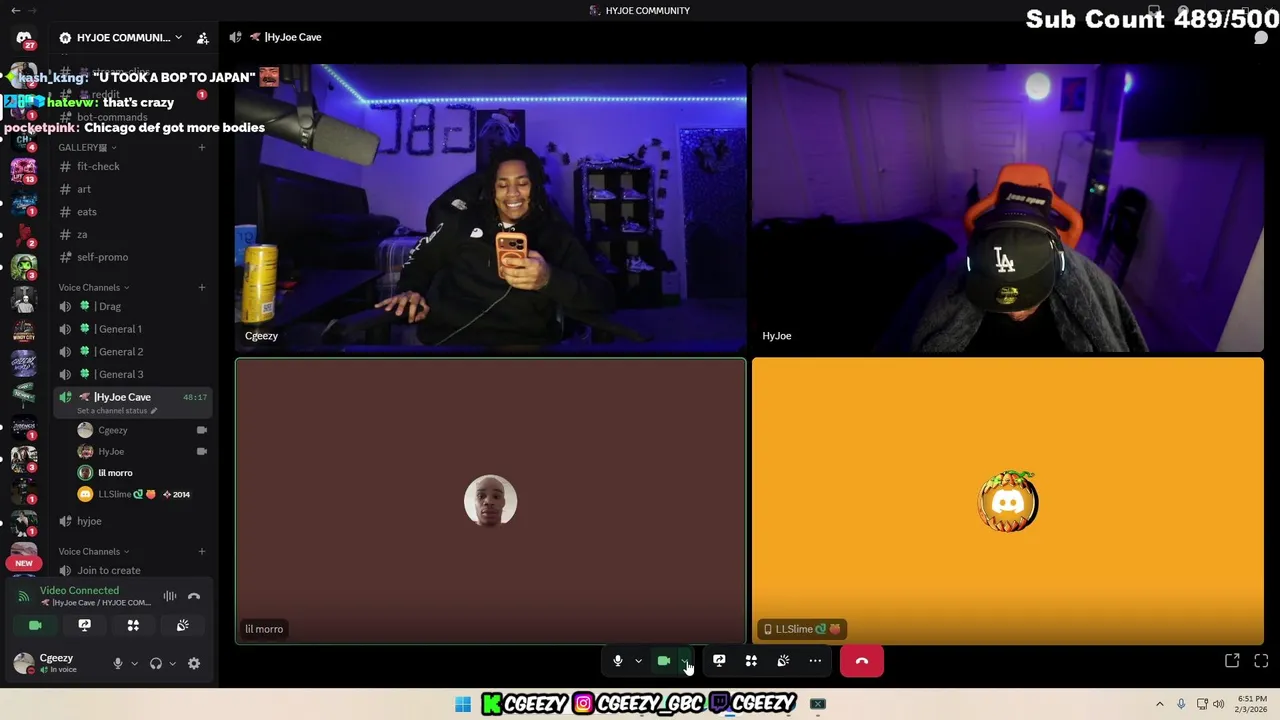Join the Join to create channel

tap(132, 570)
